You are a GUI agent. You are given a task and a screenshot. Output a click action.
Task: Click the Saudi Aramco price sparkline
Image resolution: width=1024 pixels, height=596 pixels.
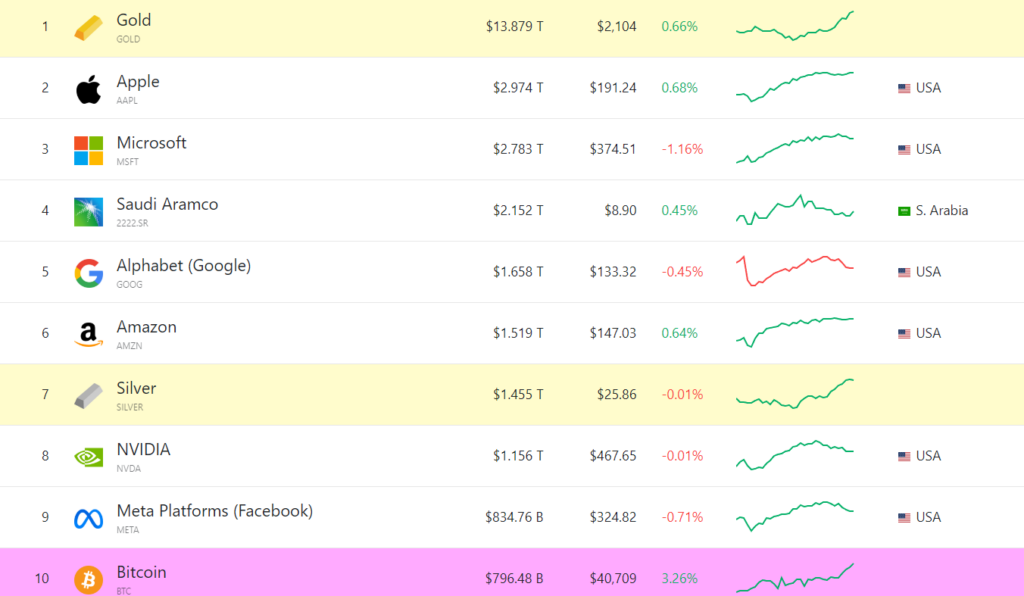[x=795, y=210]
